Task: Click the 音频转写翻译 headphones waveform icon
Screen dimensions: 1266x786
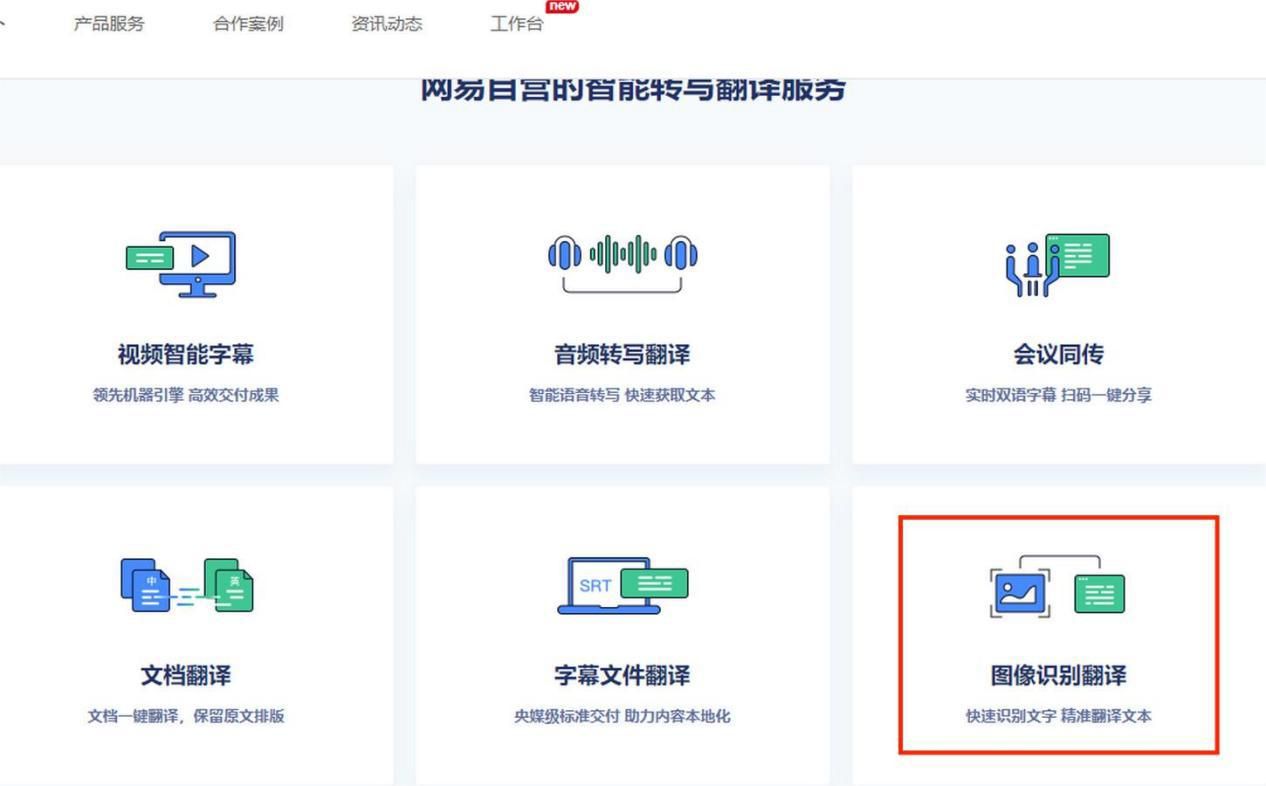Action: (622, 265)
